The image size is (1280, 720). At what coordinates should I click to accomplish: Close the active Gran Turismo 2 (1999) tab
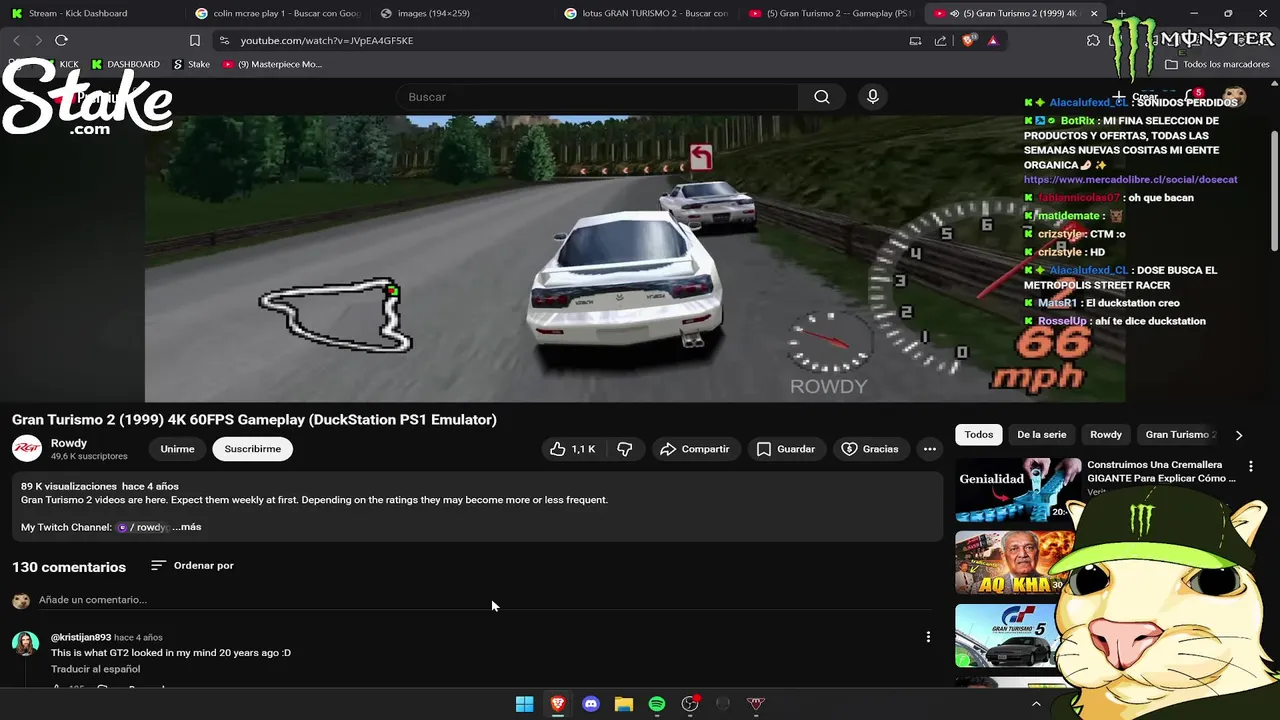pyautogui.click(x=1094, y=13)
